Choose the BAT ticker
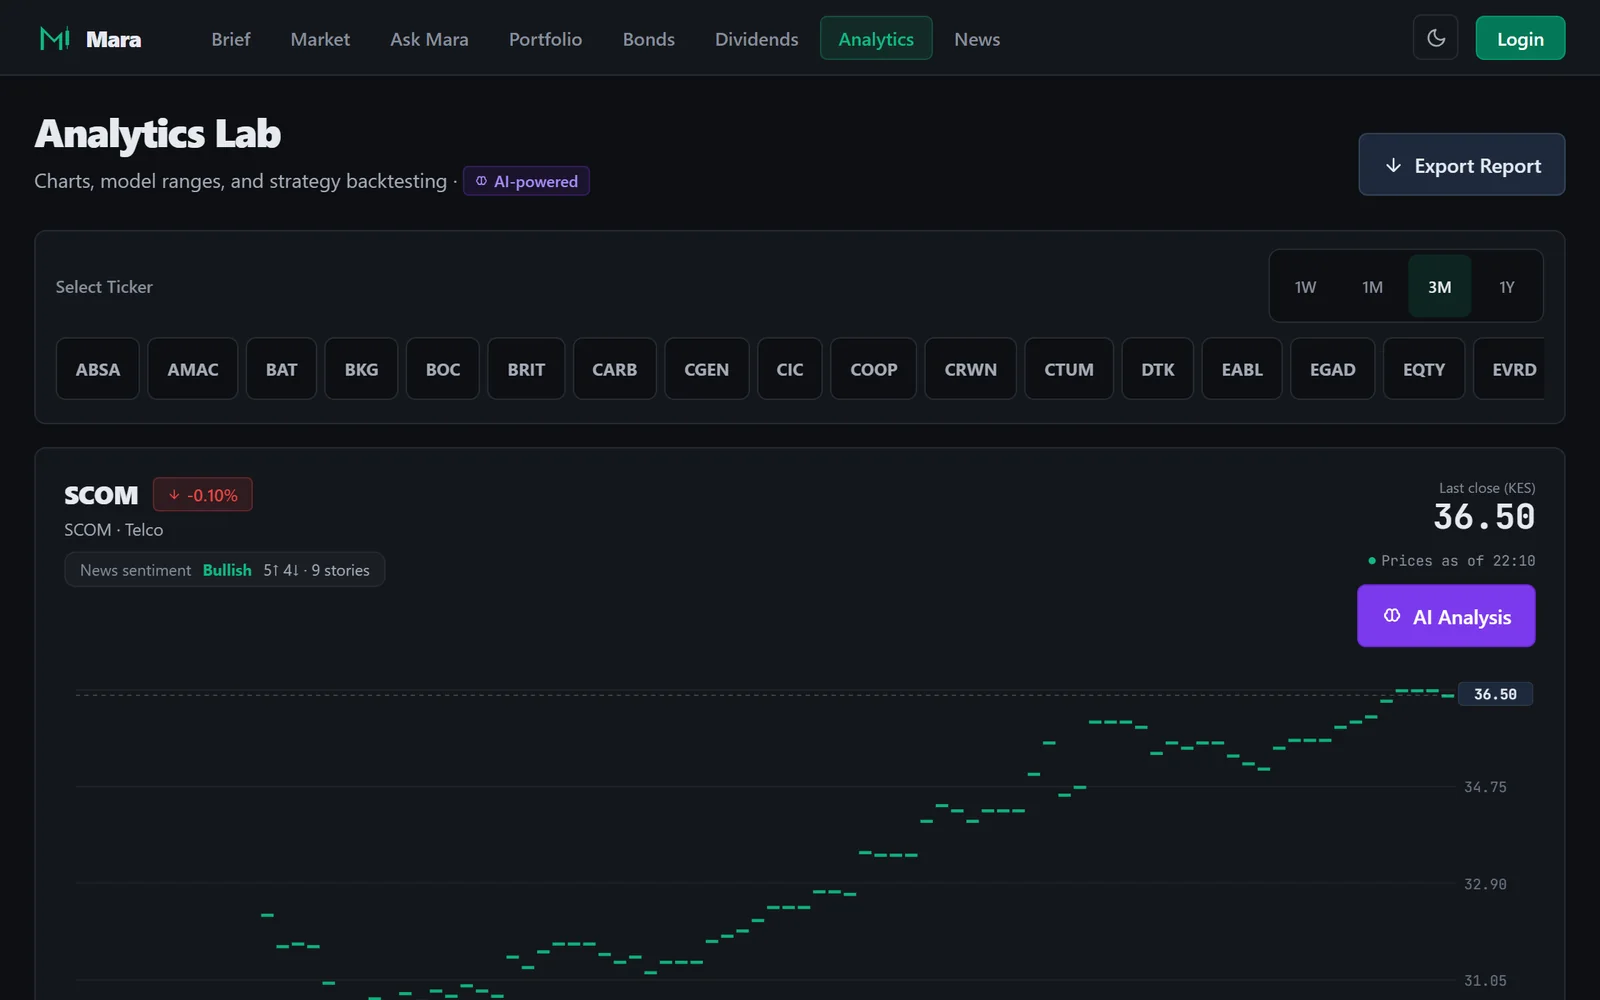Image resolution: width=1600 pixels, height=1000 pixels. tap(282, 369)
